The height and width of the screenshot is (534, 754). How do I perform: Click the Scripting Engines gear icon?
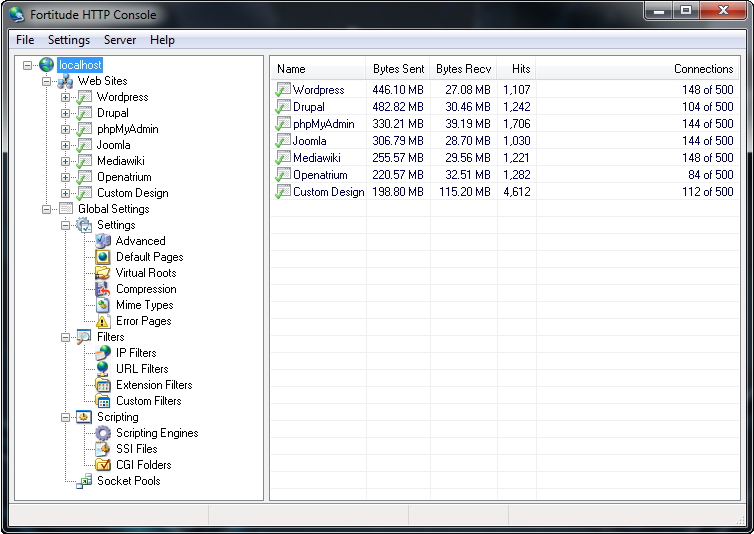coord(103,433)
